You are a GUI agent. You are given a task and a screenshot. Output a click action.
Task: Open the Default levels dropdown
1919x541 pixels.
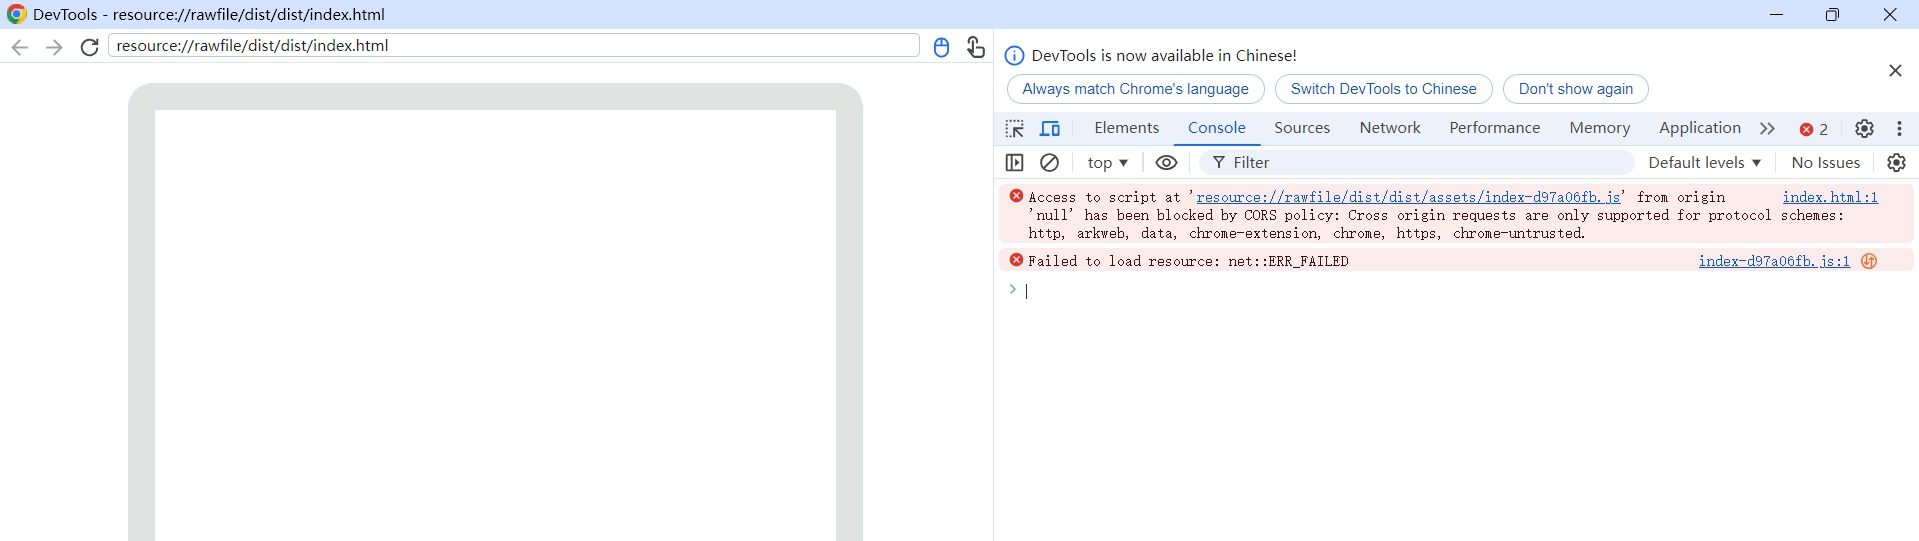click(1704, 163)
